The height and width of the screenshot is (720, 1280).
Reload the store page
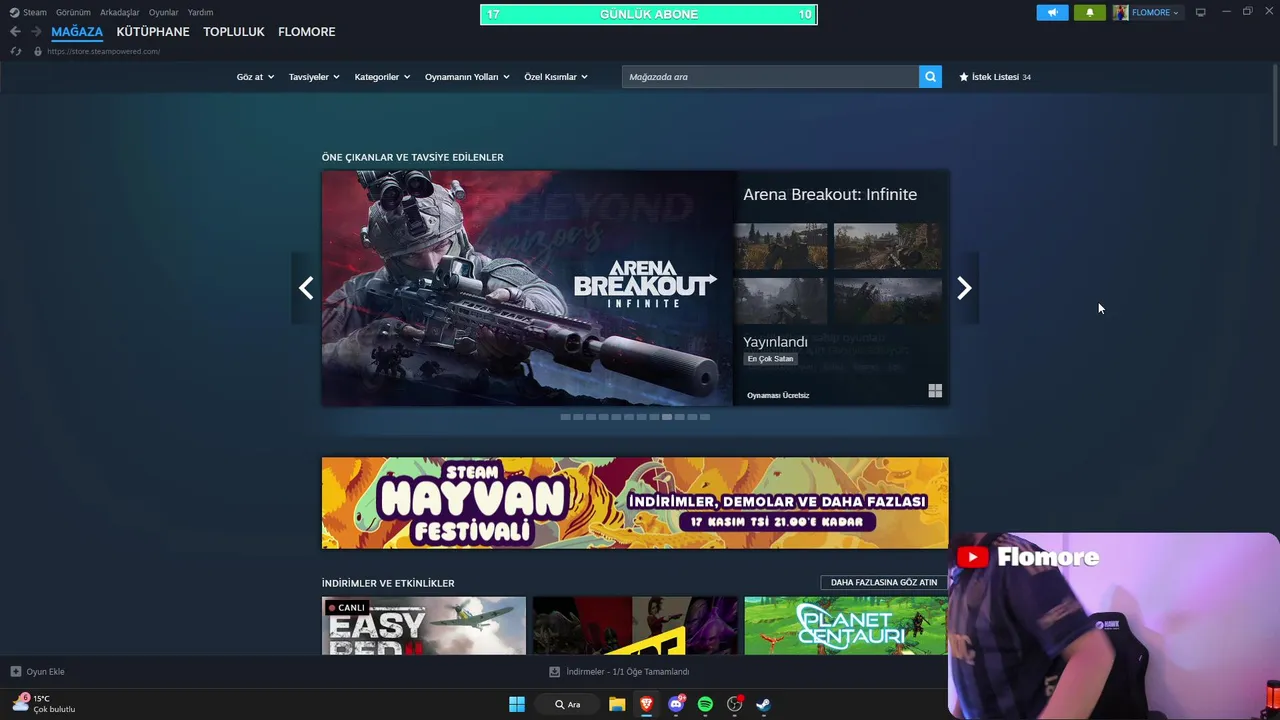15,51
